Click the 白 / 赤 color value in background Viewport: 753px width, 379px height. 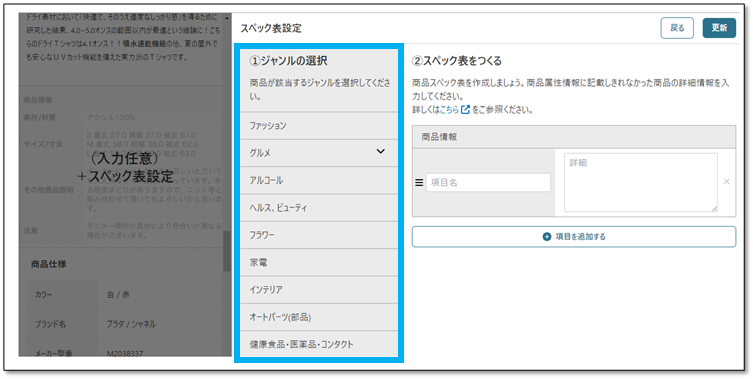click(x=118, y=295)
